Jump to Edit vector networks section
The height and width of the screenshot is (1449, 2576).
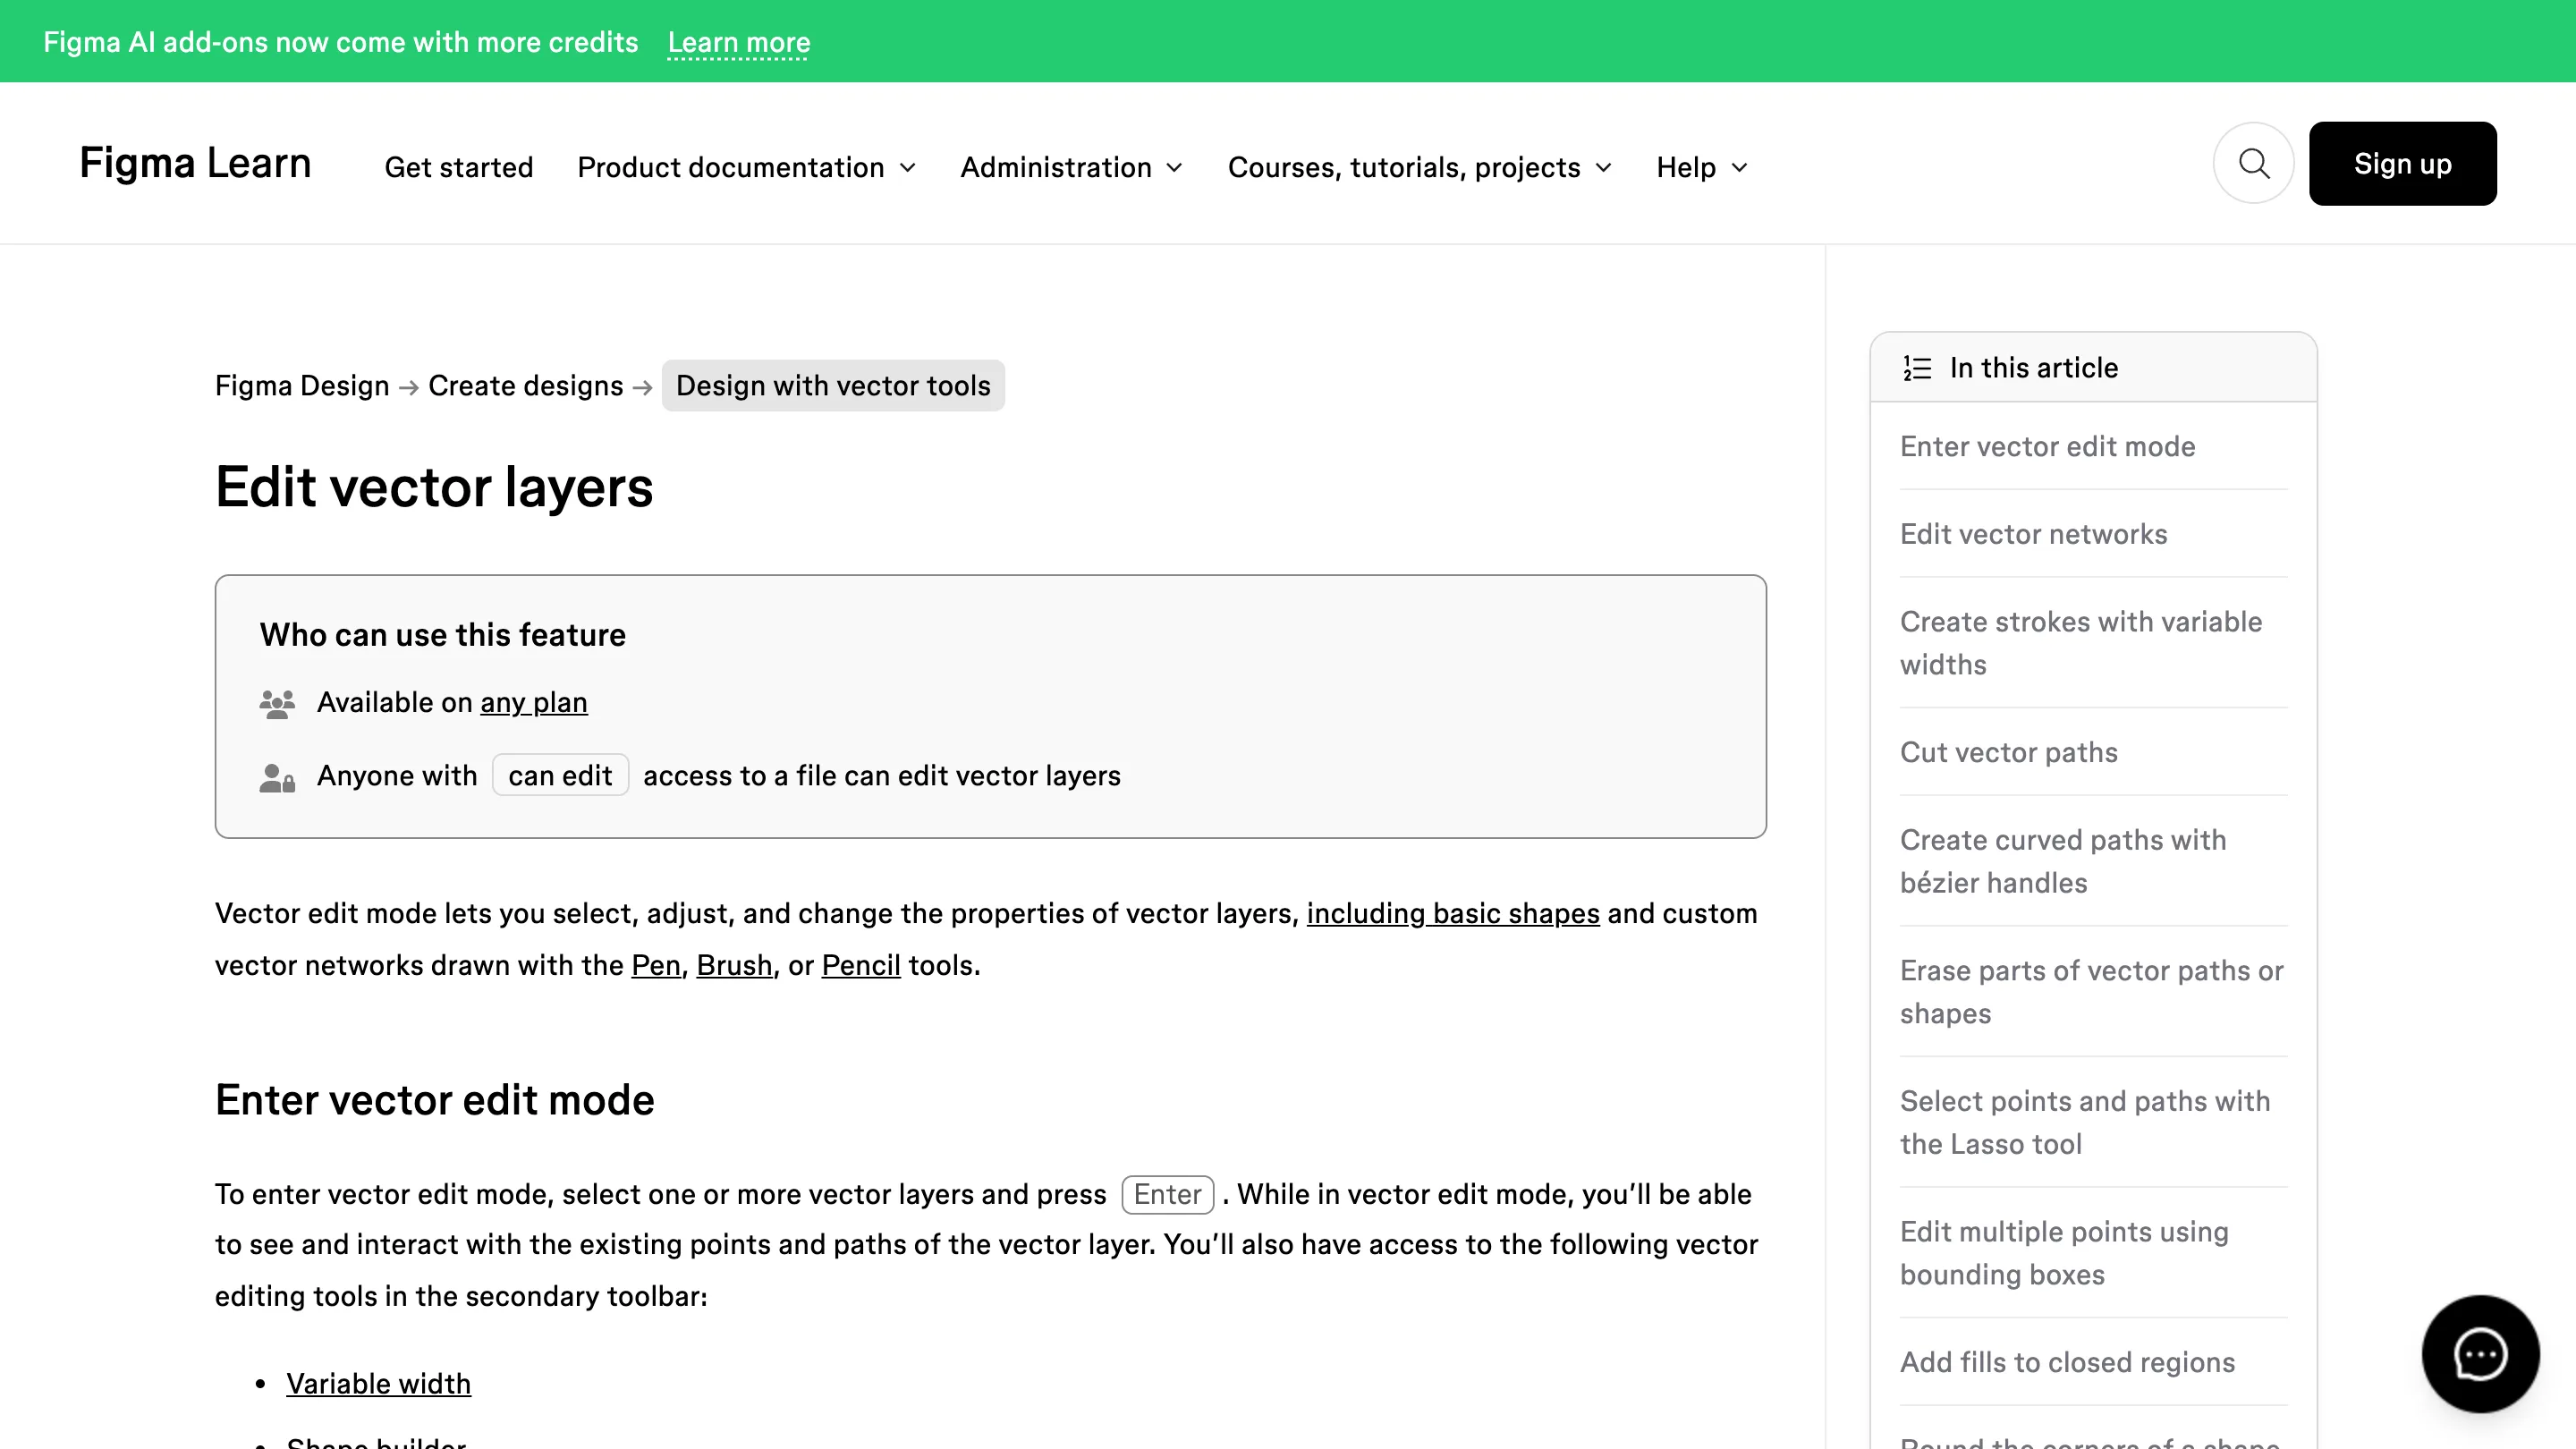(x=2033, y=534)
